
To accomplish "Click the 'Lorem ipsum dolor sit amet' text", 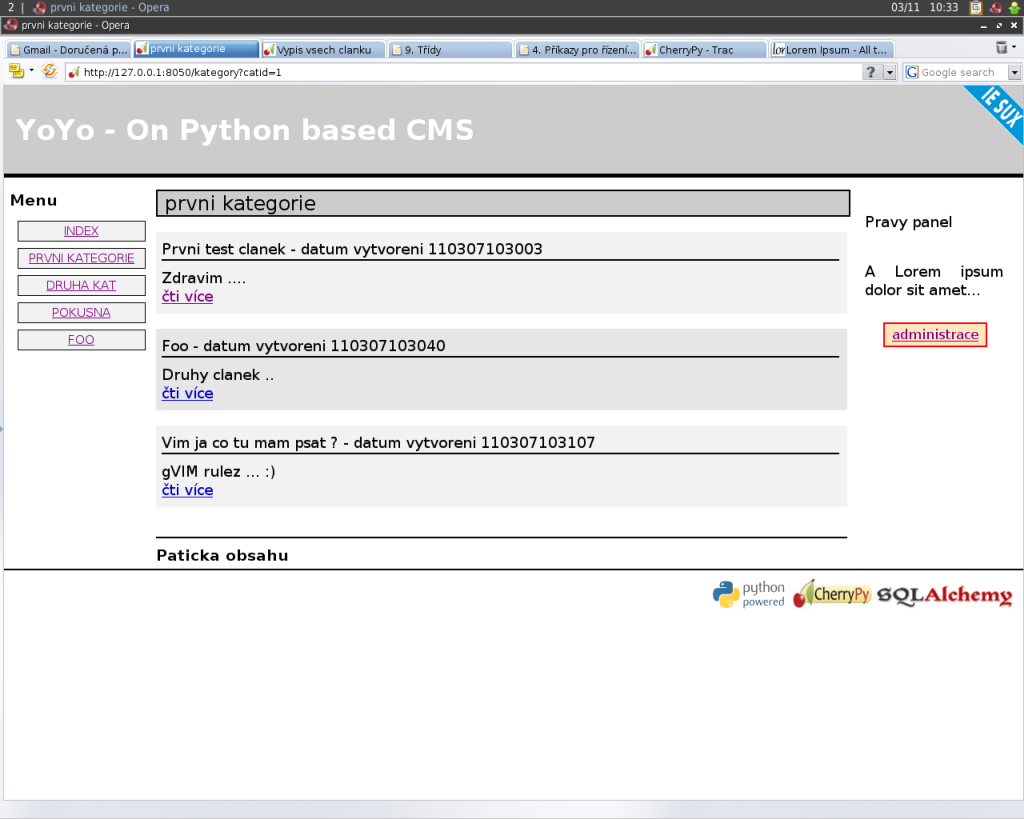I will pyautogui.click(x=934, y=280).
